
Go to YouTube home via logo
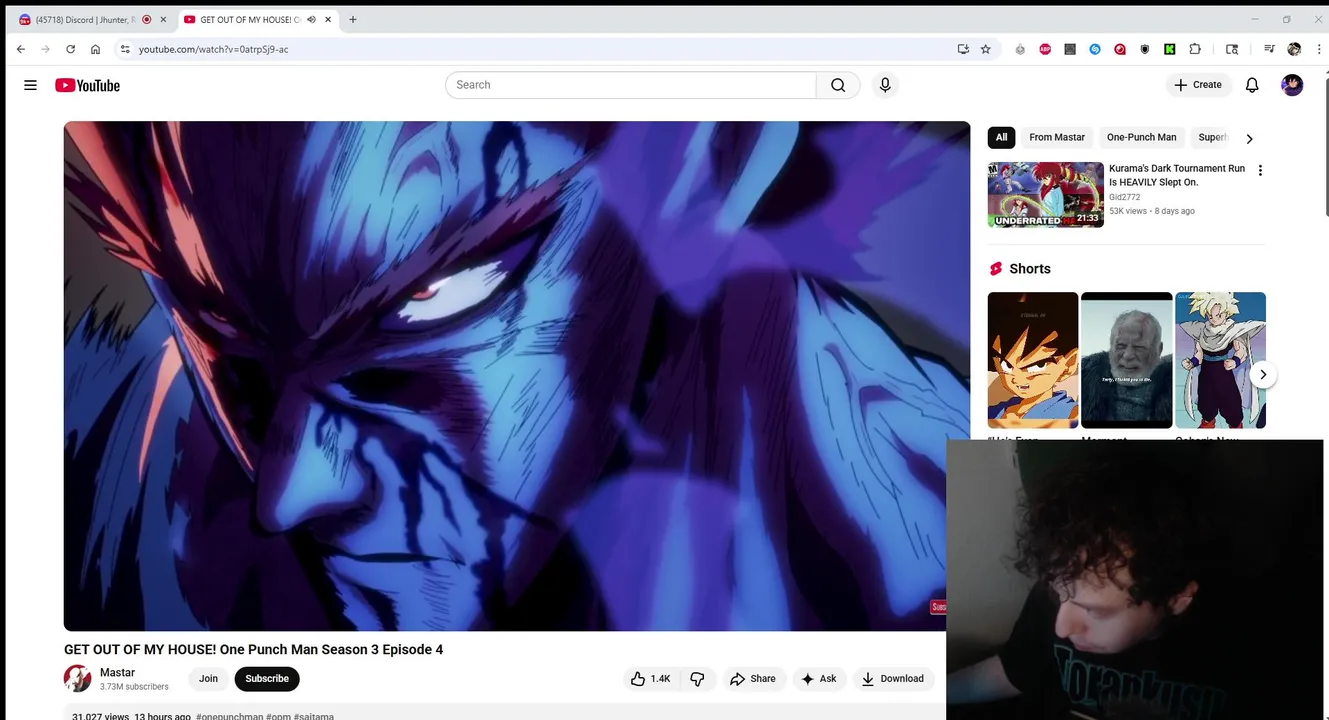[x=87, y=85]
